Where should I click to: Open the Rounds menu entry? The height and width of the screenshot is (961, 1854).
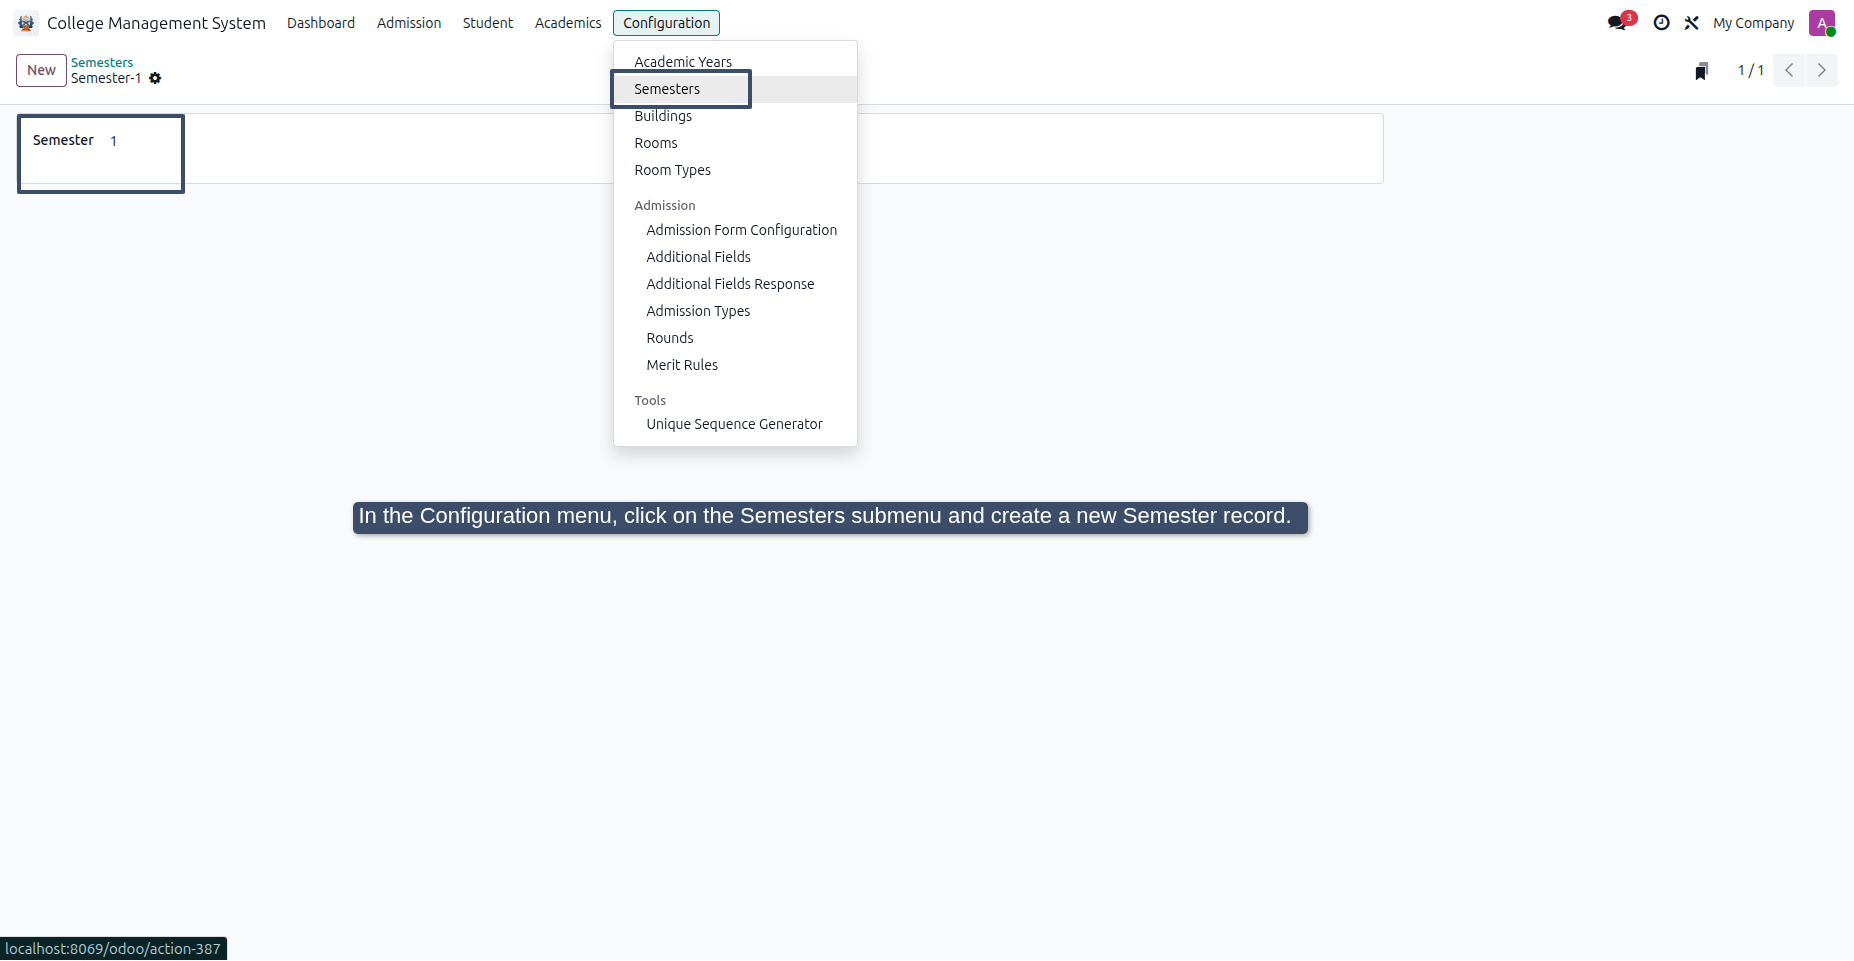pyautogui.click(x=735, y=338)
